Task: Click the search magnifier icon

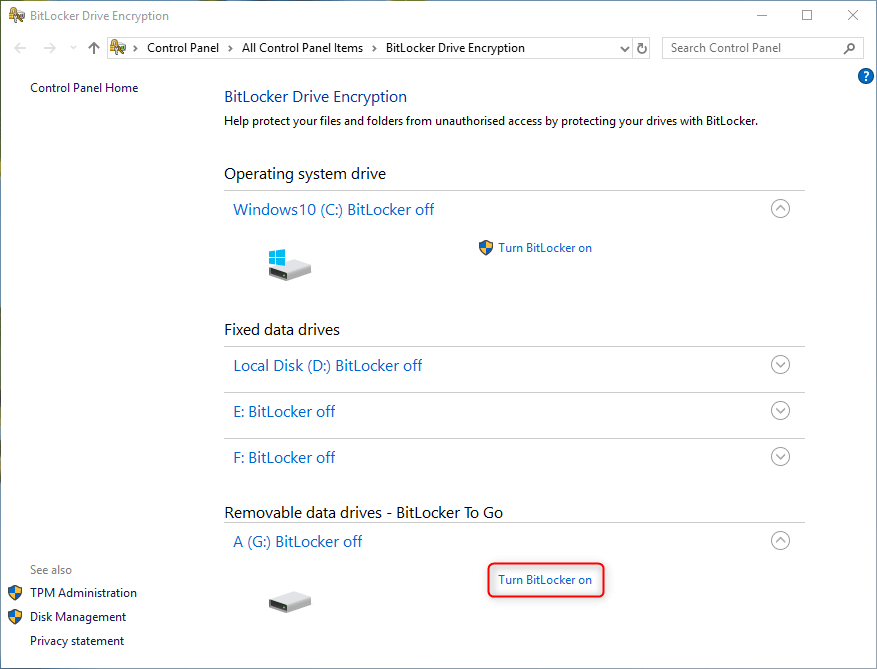Action: [x=850, y=48]
